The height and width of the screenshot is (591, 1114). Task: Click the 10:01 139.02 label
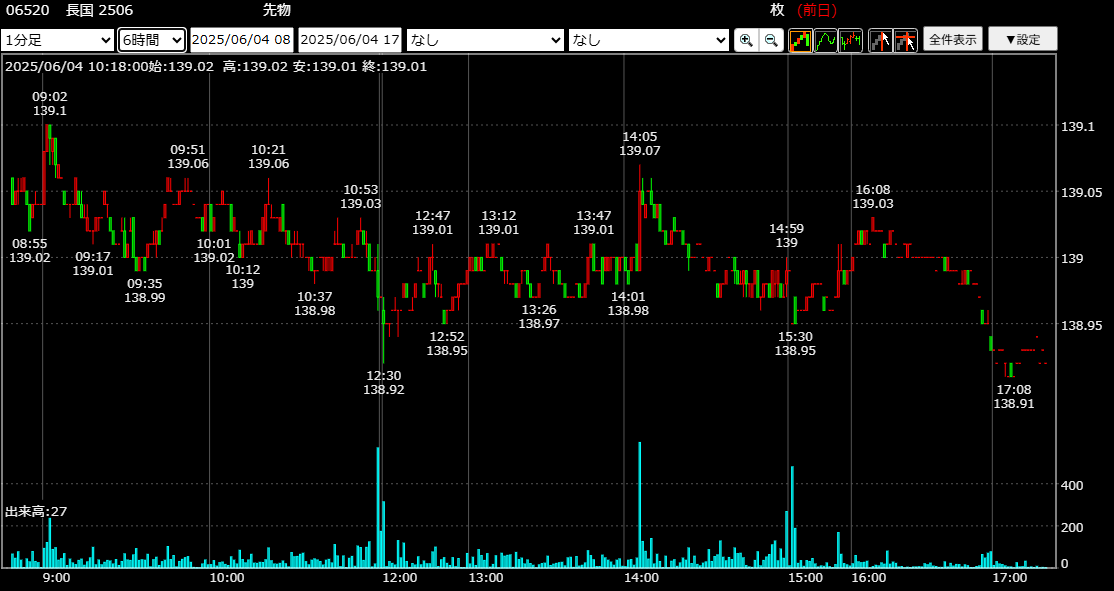click(x=214, y=250)
